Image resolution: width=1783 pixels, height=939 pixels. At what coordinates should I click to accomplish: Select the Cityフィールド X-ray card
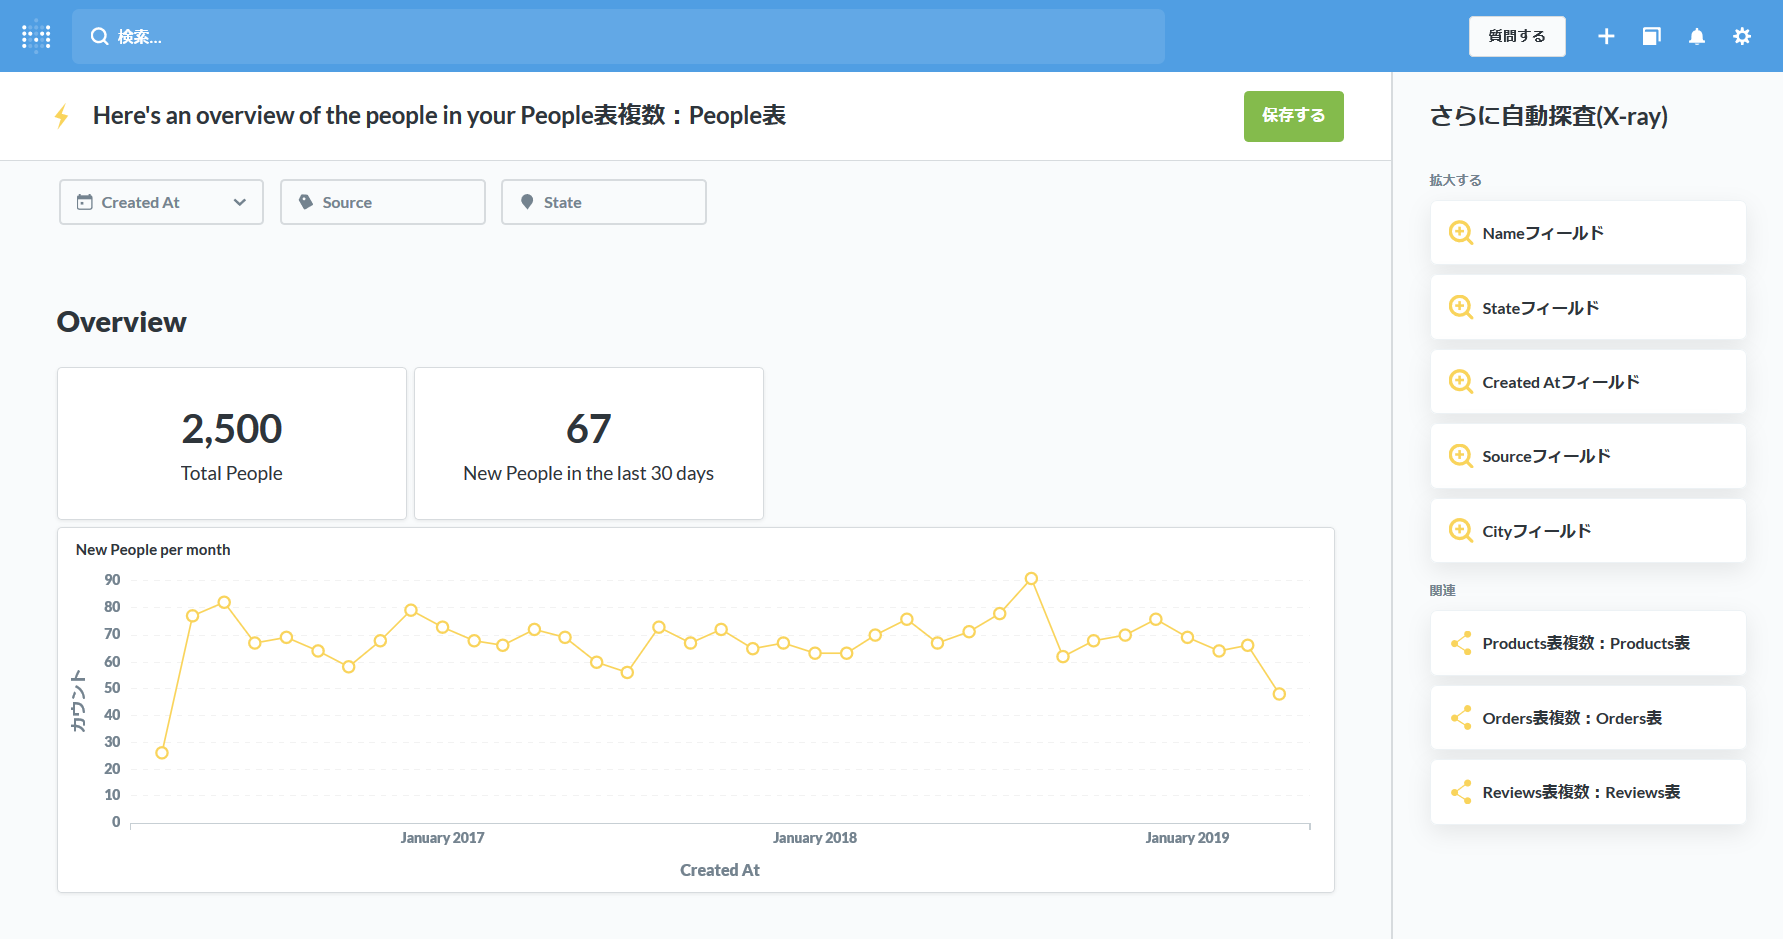click(1588, 531)
